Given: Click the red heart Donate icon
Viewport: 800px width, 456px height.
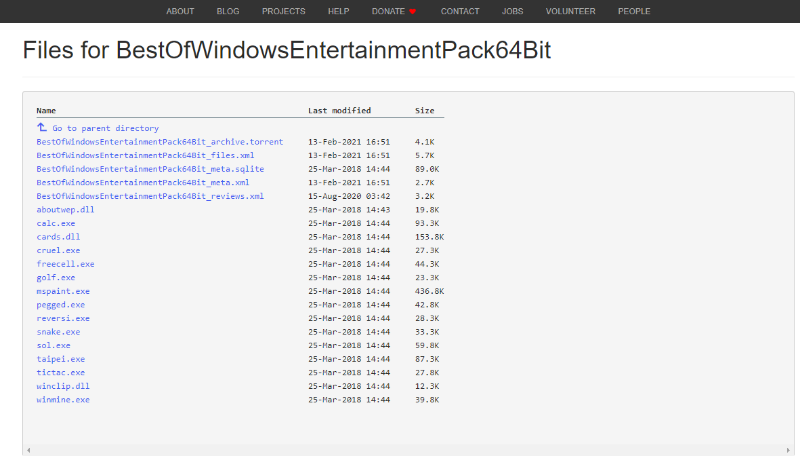Looking at the screenshot, I should (x=412, y=12).
